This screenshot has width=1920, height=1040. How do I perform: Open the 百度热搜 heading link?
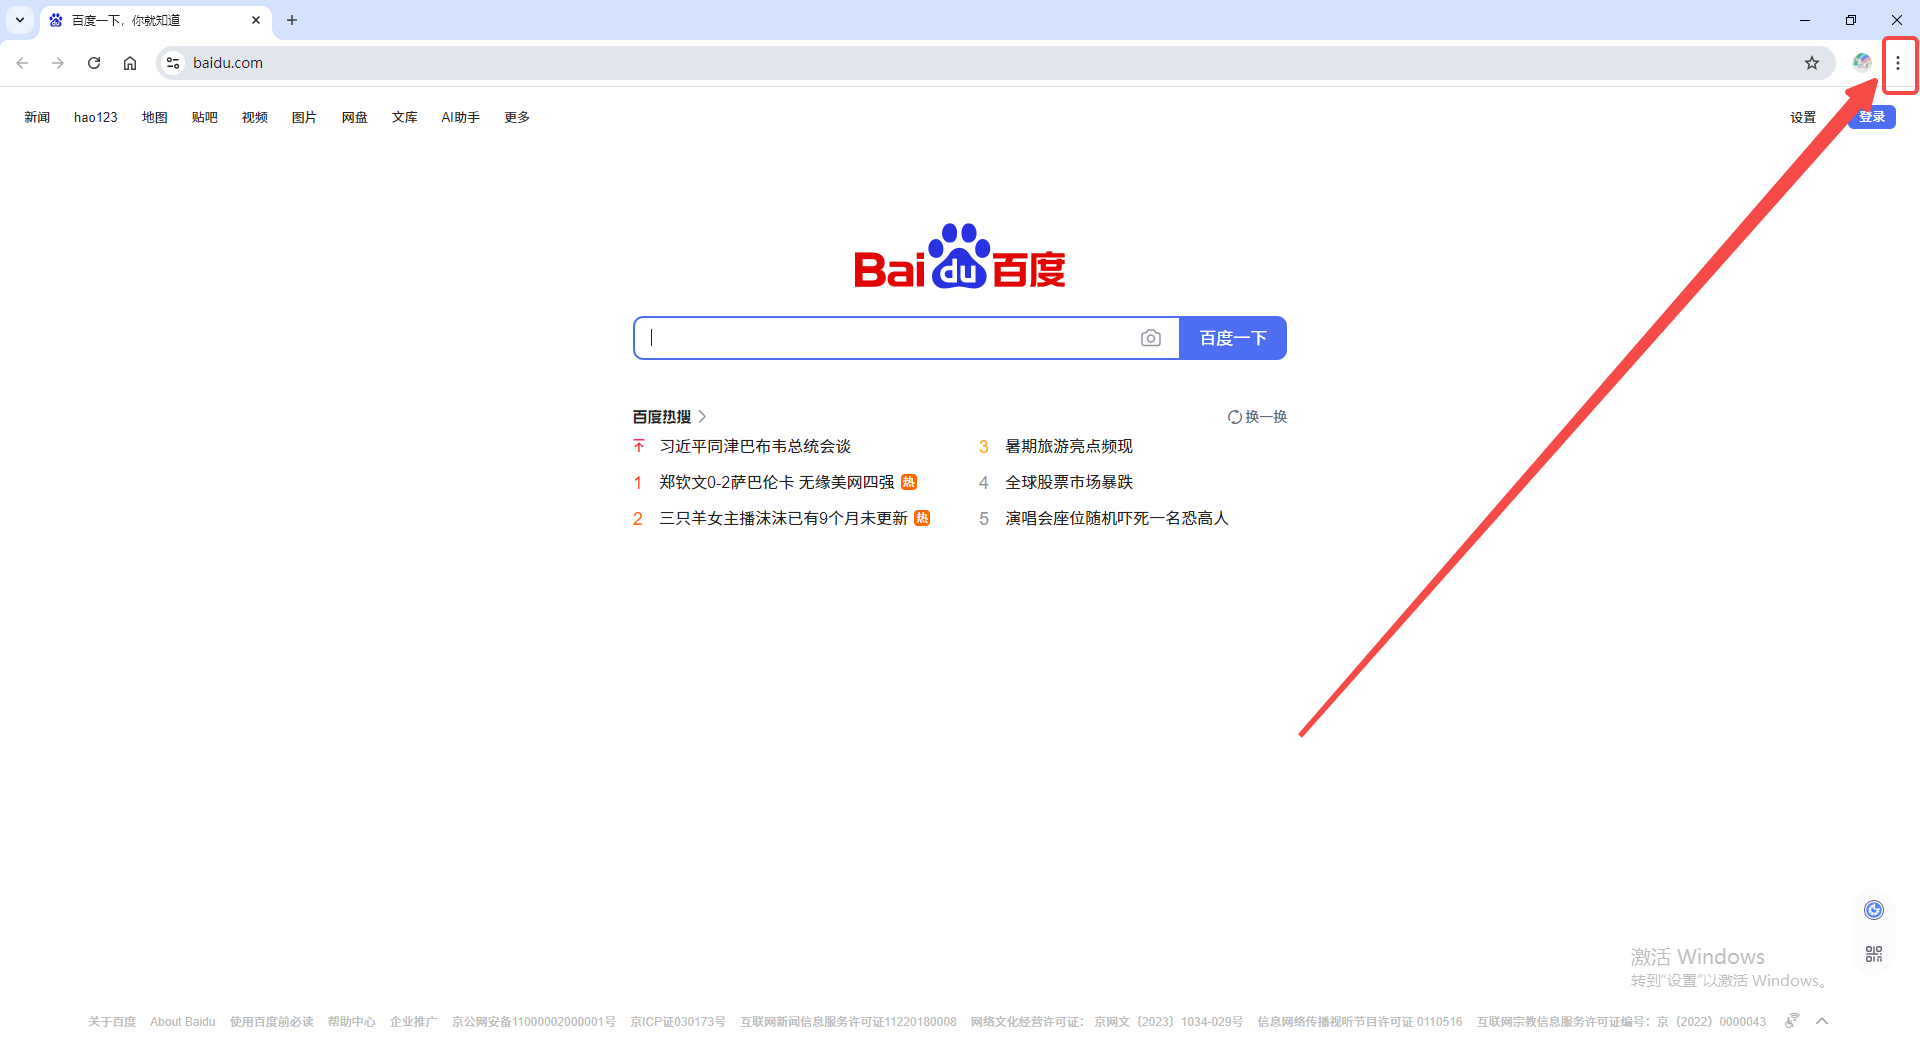662,416
